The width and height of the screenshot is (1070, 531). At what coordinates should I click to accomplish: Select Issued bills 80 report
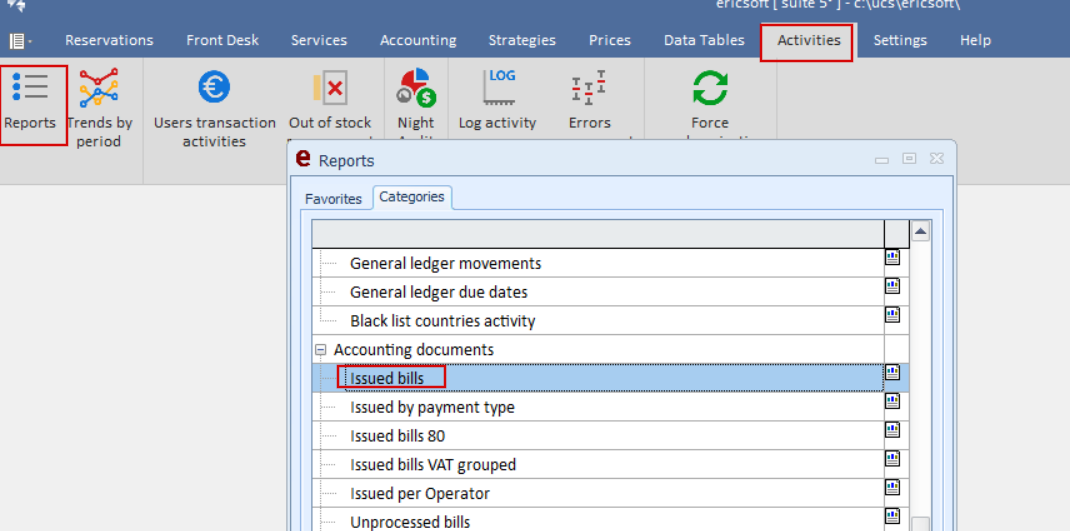point(398,436)
